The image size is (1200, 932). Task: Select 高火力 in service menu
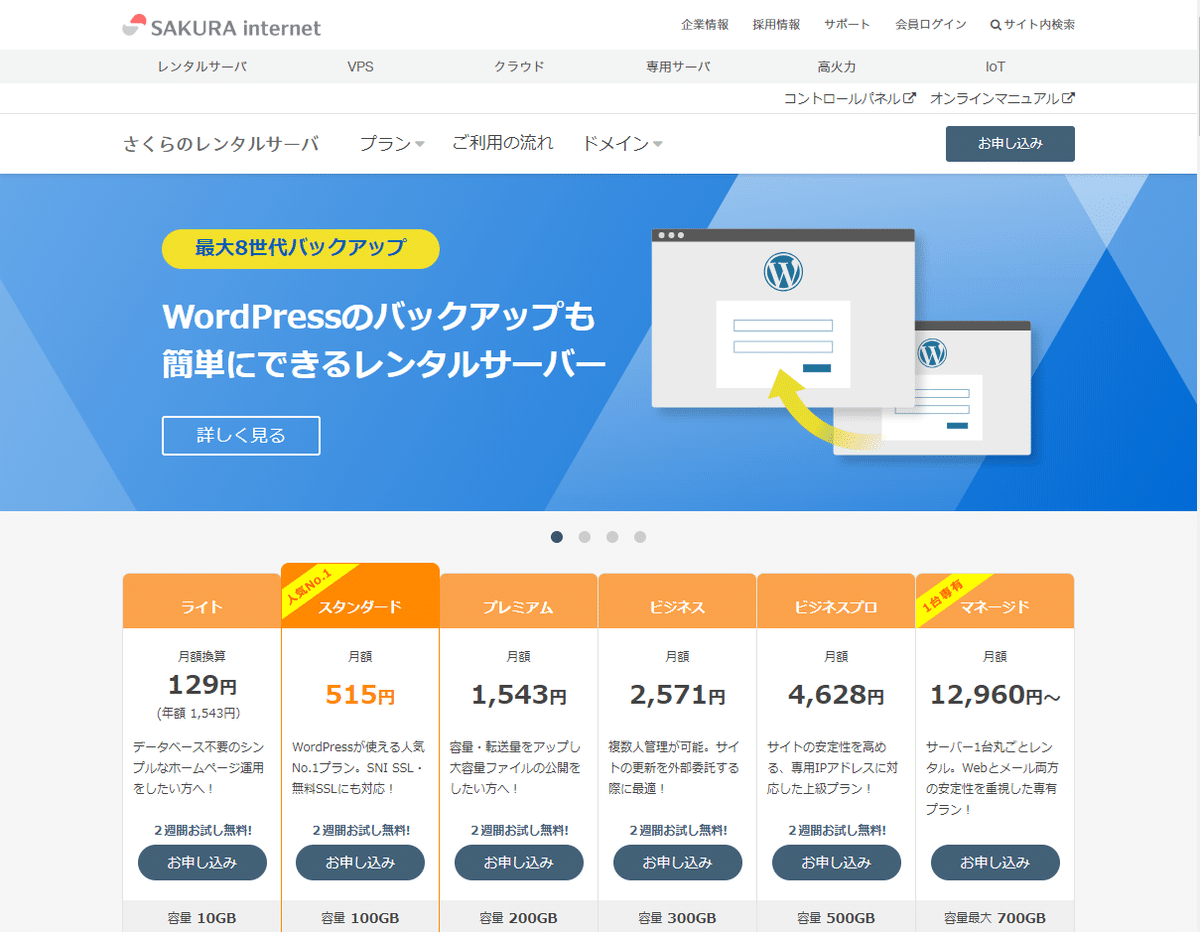pyautogui.click(x=836, y=67)
